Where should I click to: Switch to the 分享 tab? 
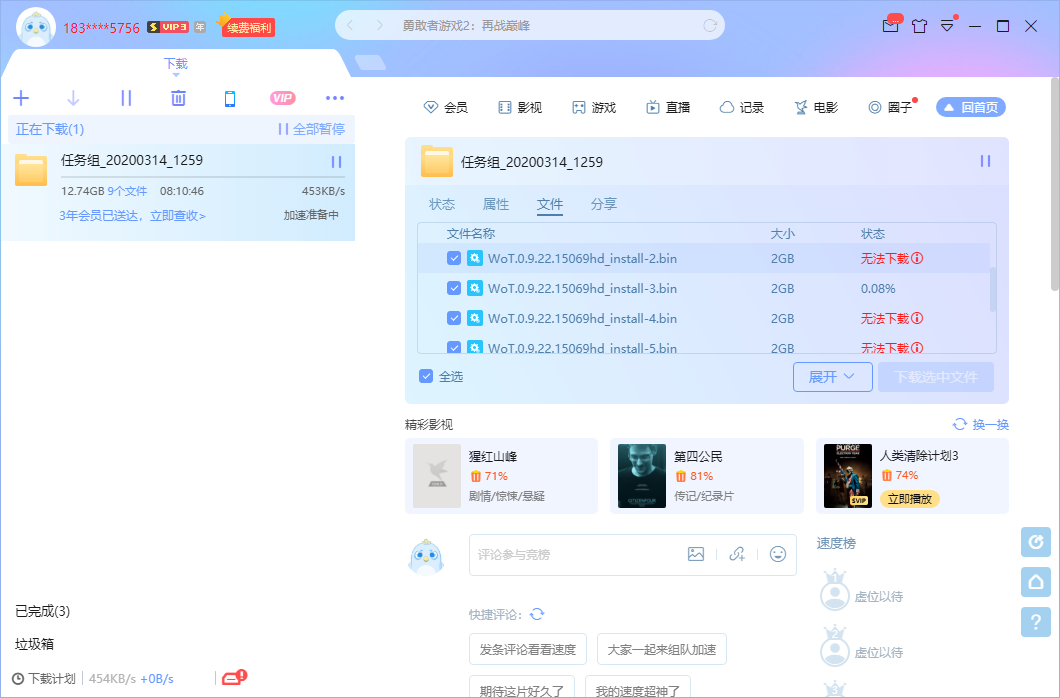coord(604,204)
